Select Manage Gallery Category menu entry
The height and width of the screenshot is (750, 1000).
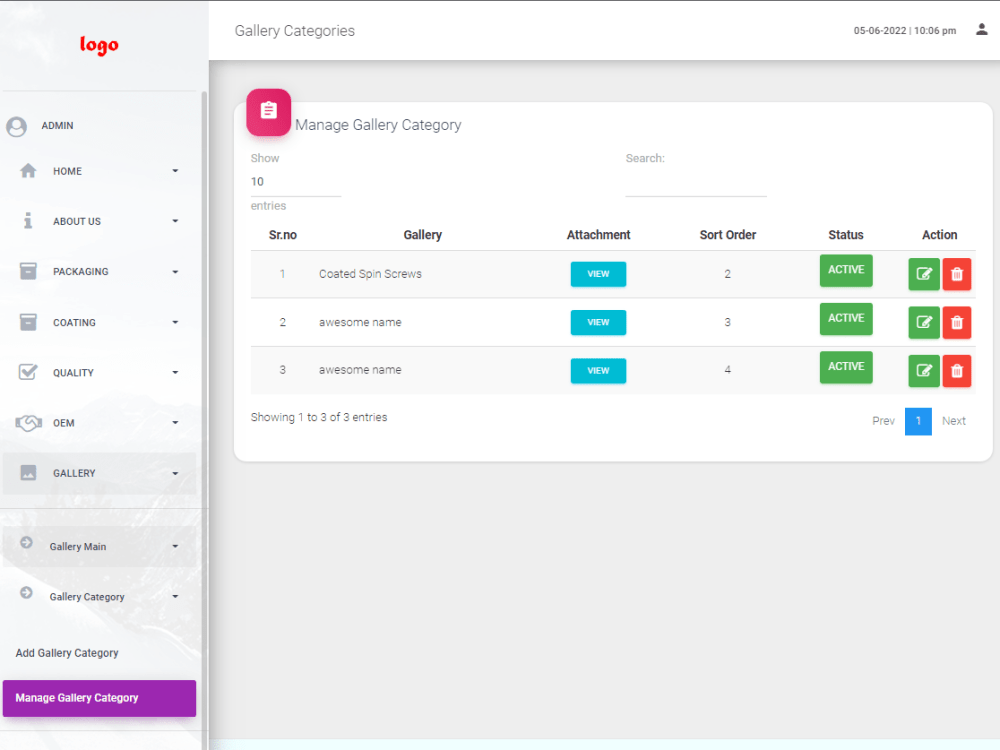point(99,698)
